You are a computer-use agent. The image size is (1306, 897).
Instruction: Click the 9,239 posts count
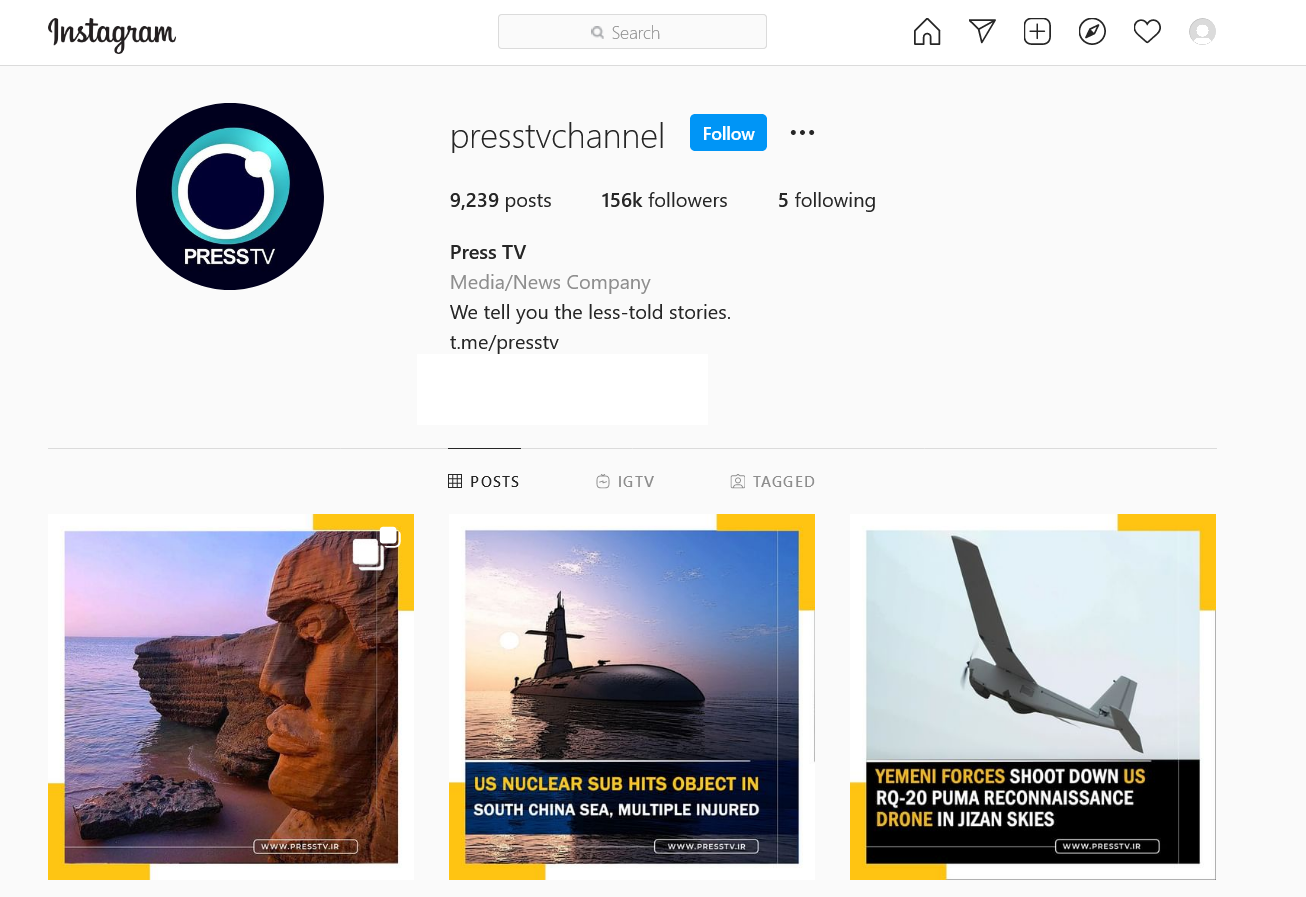tap(501, 200)
